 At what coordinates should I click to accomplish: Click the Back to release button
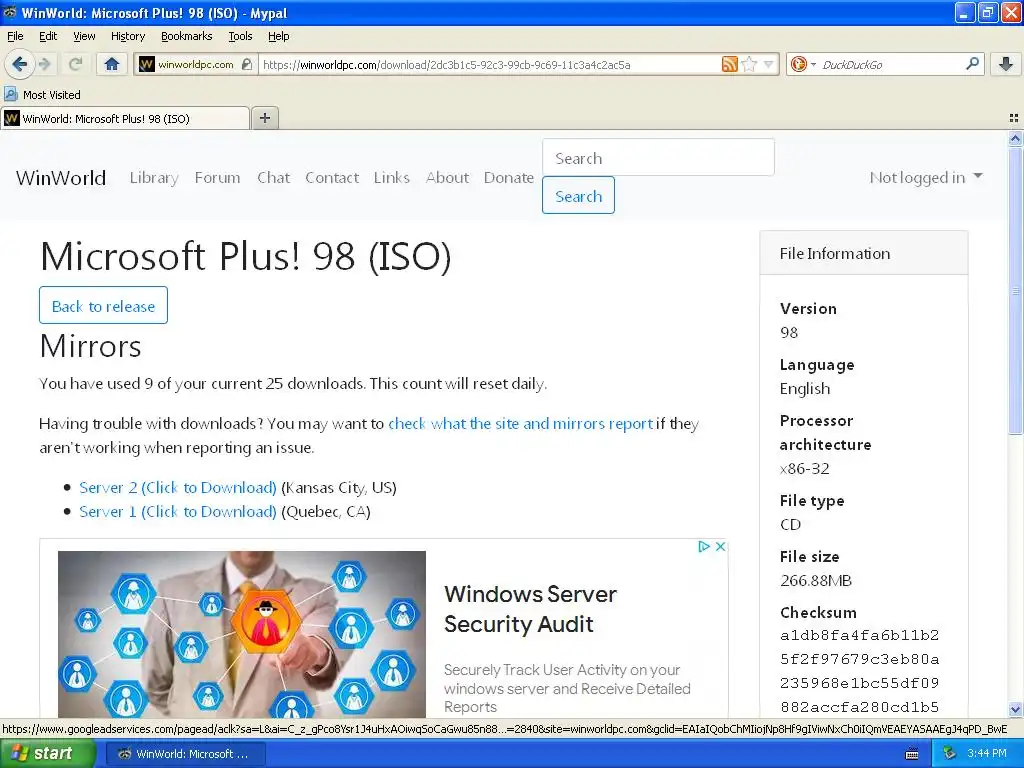[x=103, y=305]
